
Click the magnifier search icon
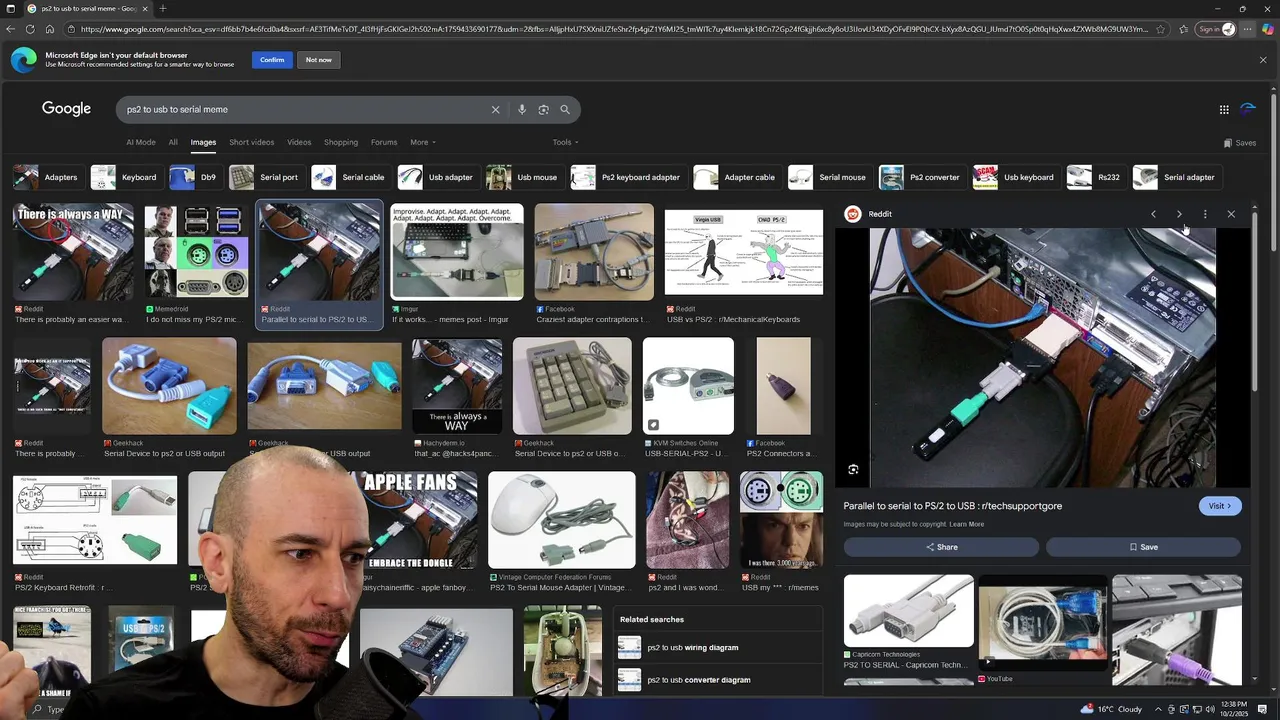[565, 110]
